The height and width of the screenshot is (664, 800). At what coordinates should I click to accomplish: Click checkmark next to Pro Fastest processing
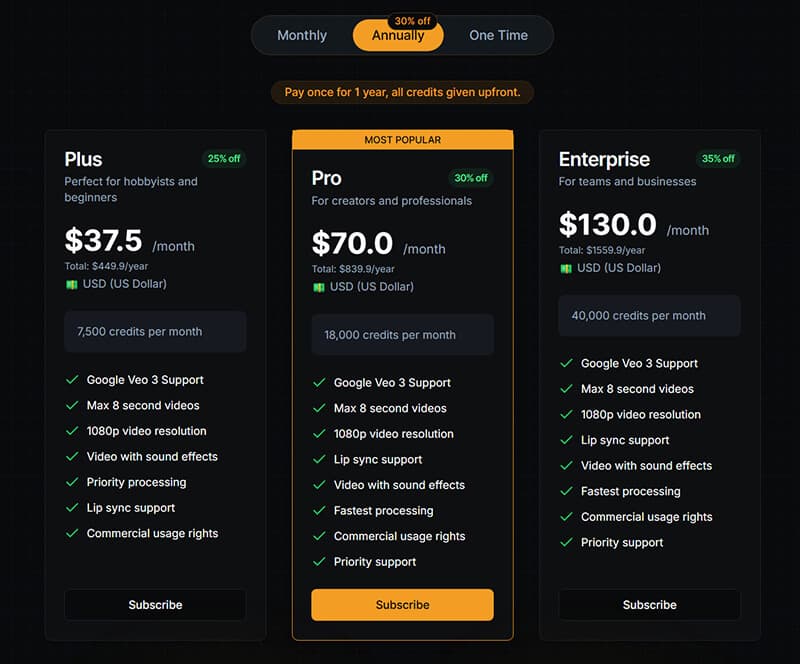tap(319, 511)
